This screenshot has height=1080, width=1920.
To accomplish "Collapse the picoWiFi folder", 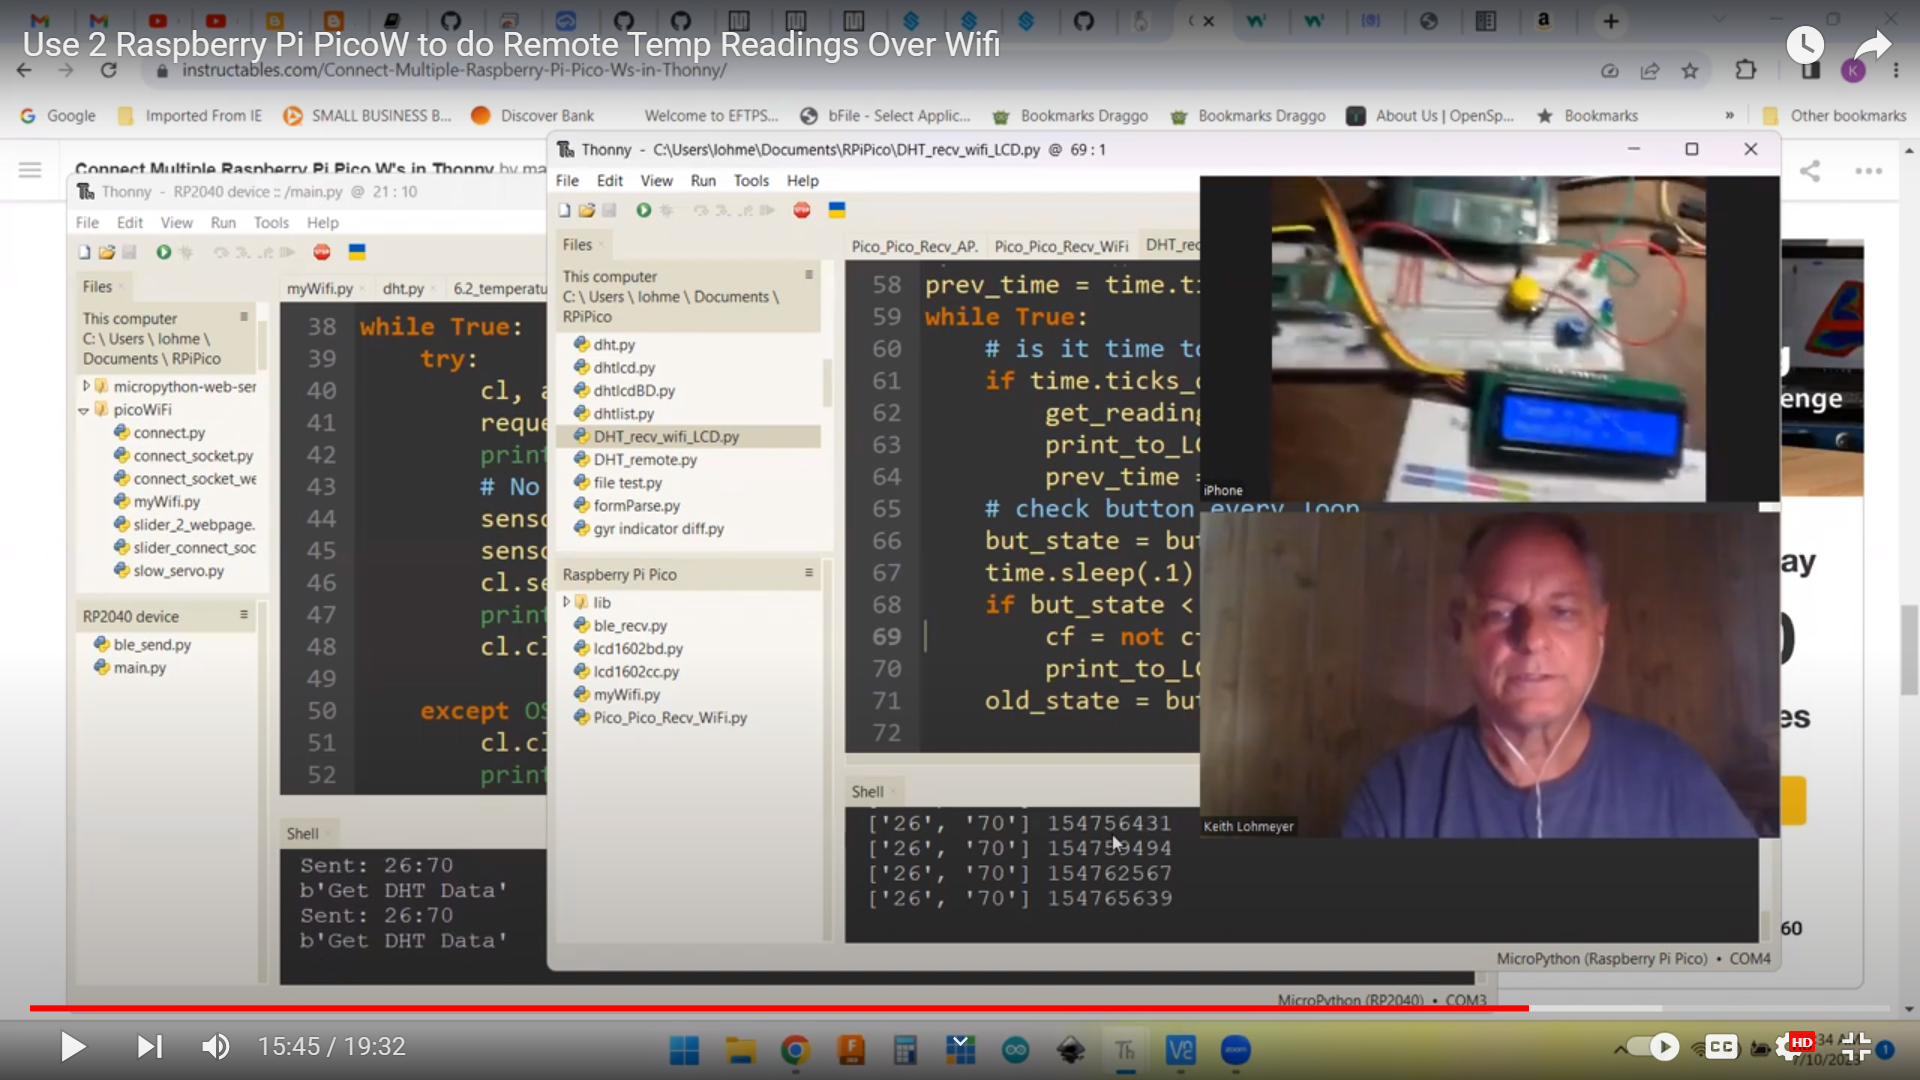I will click(x=84, y=410).
